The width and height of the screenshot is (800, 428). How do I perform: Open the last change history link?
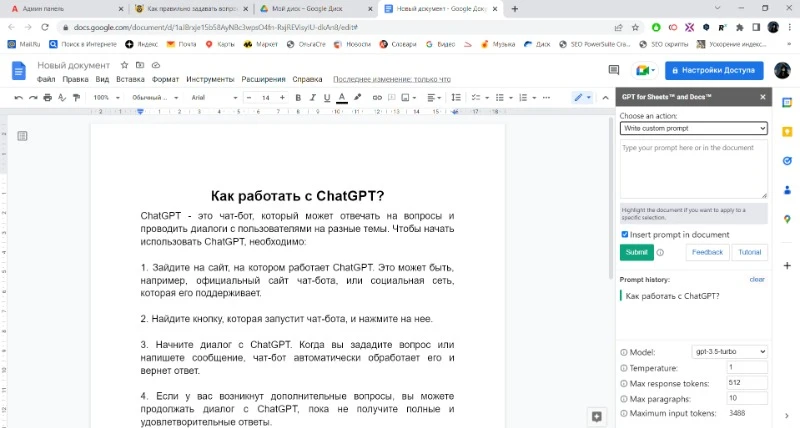pos(392,79)
